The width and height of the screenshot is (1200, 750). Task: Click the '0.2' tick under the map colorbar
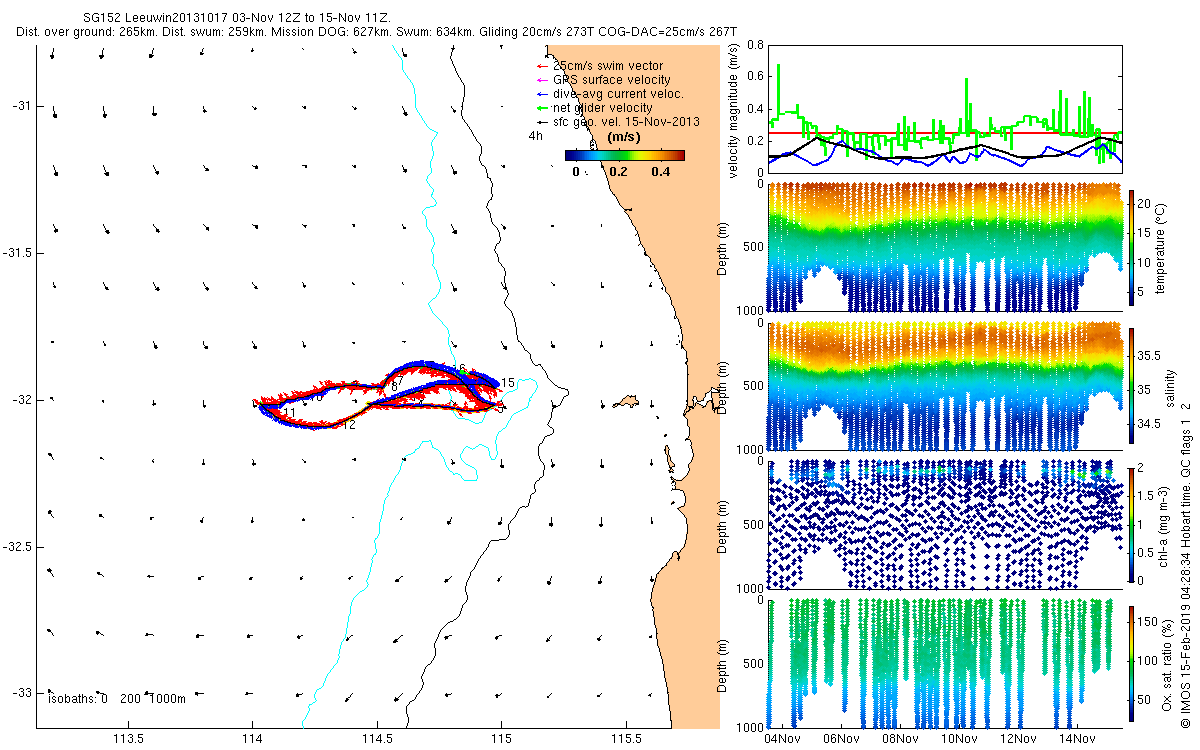[618, 172]
